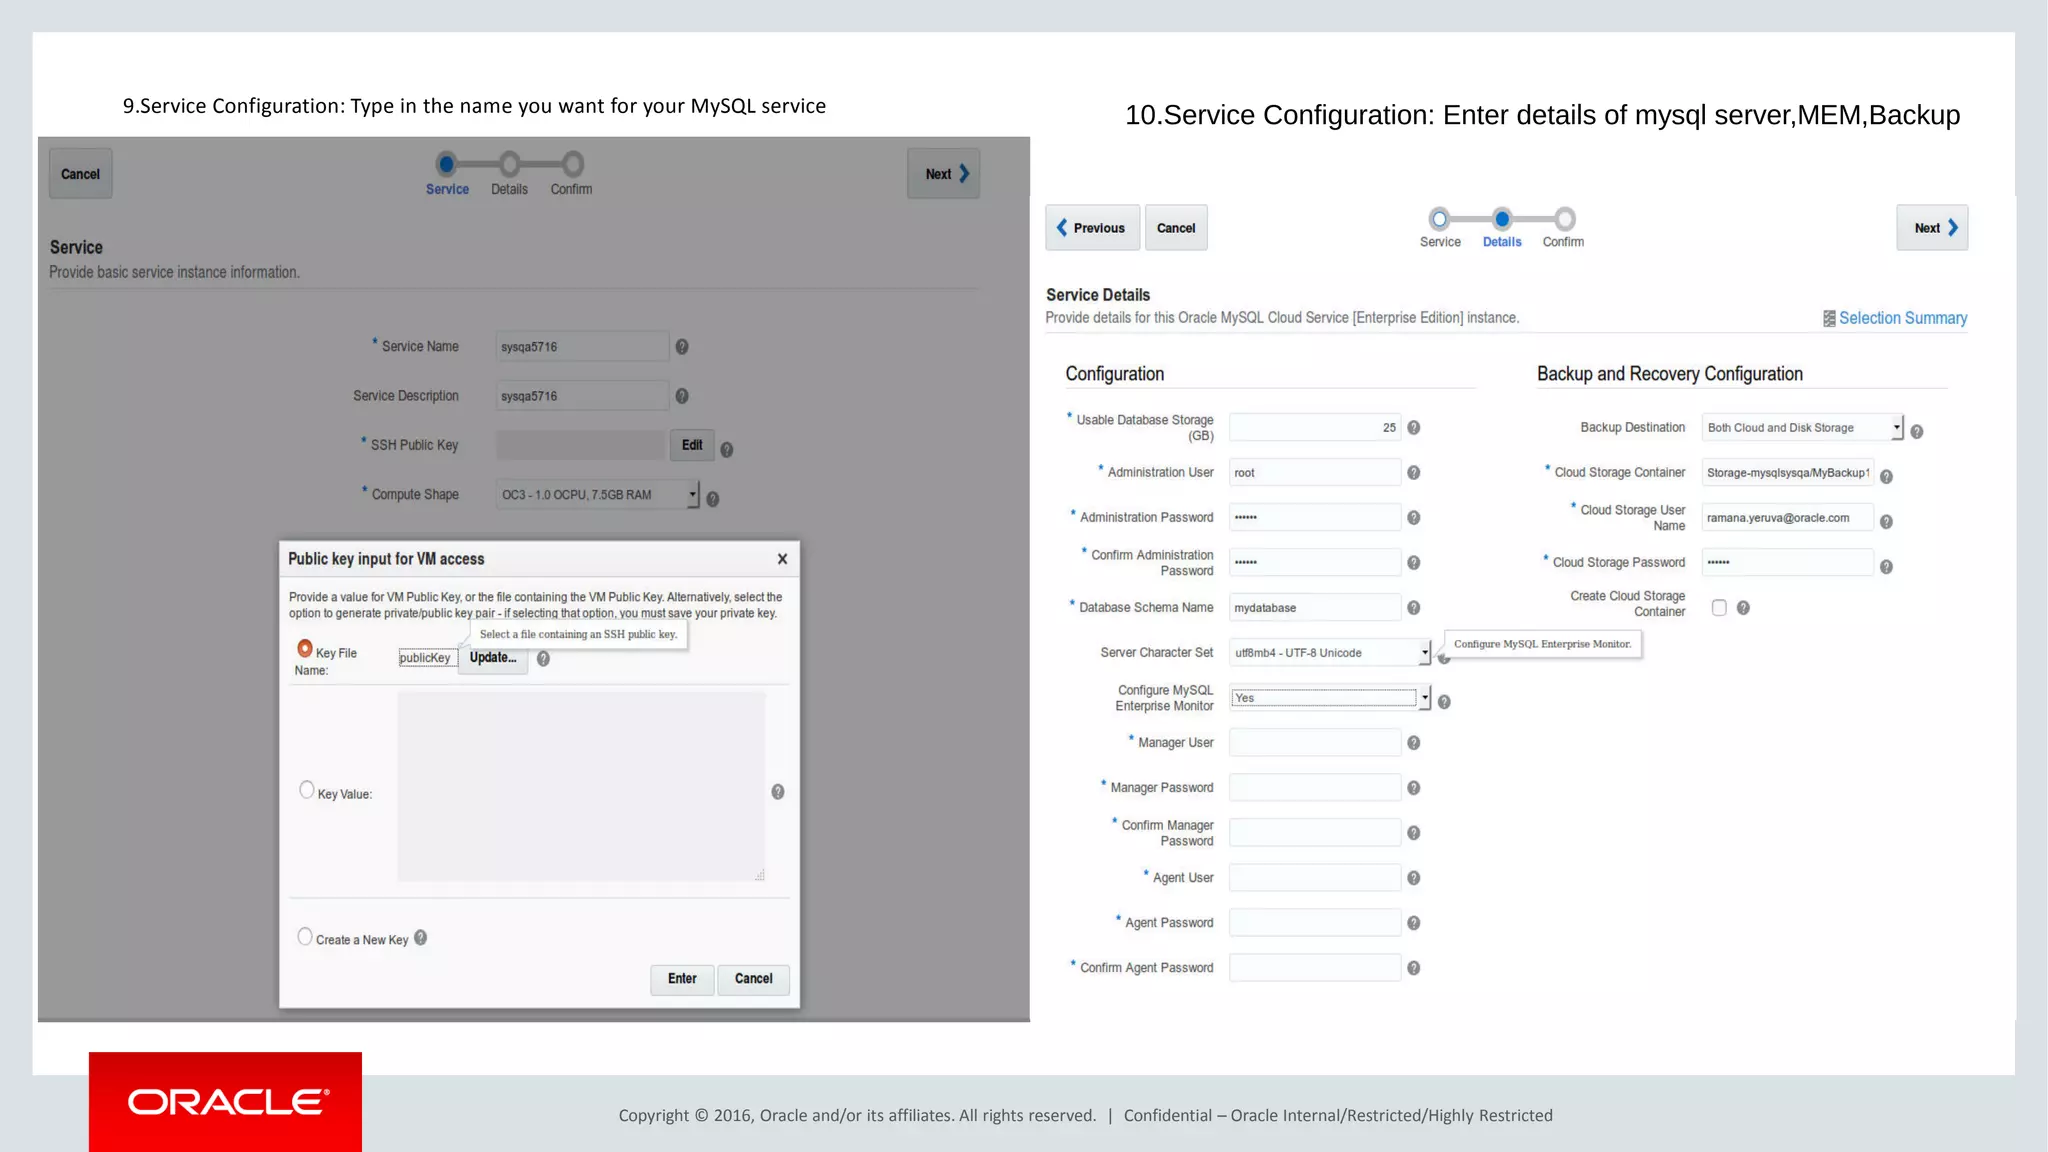The image size is (2048, 1152).
Task: Open help icon for Database Schema Name
Action: [x=1414, y=608]
